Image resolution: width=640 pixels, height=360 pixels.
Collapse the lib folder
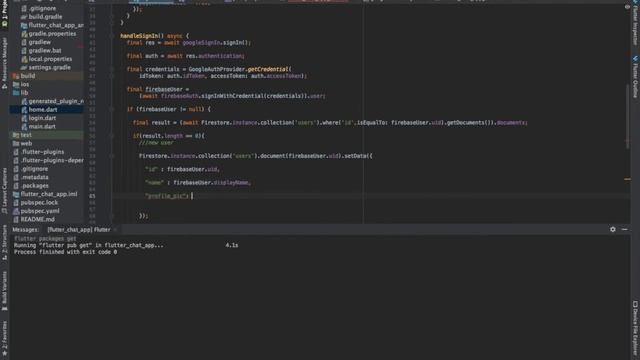point(24,93)
